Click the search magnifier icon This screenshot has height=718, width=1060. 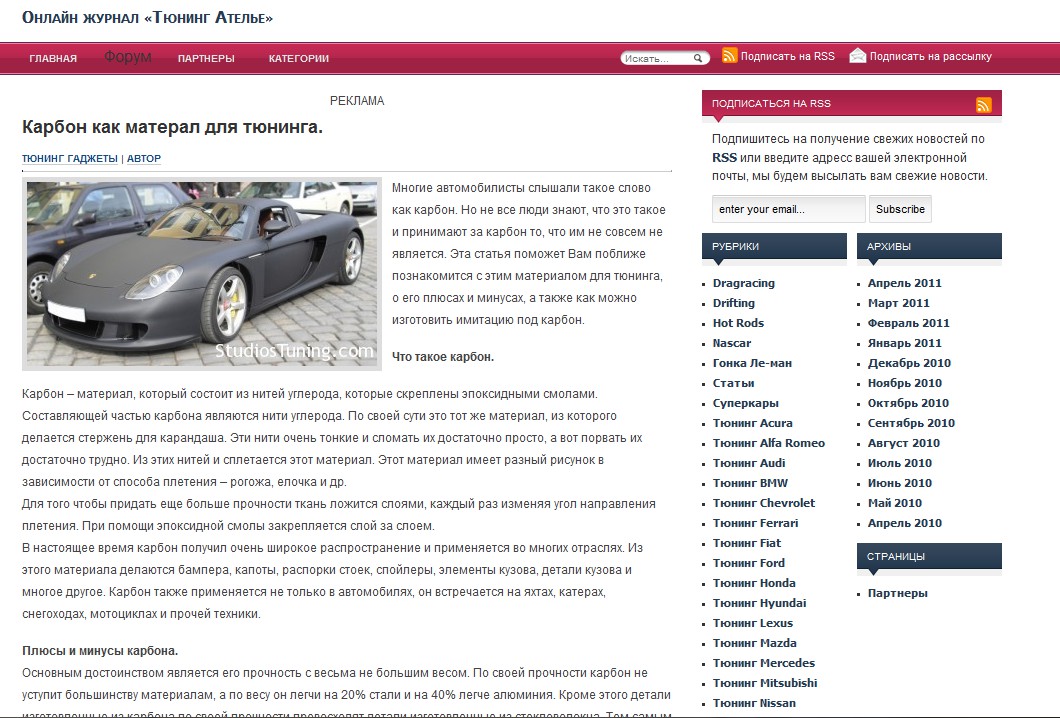tap(699, 59)
